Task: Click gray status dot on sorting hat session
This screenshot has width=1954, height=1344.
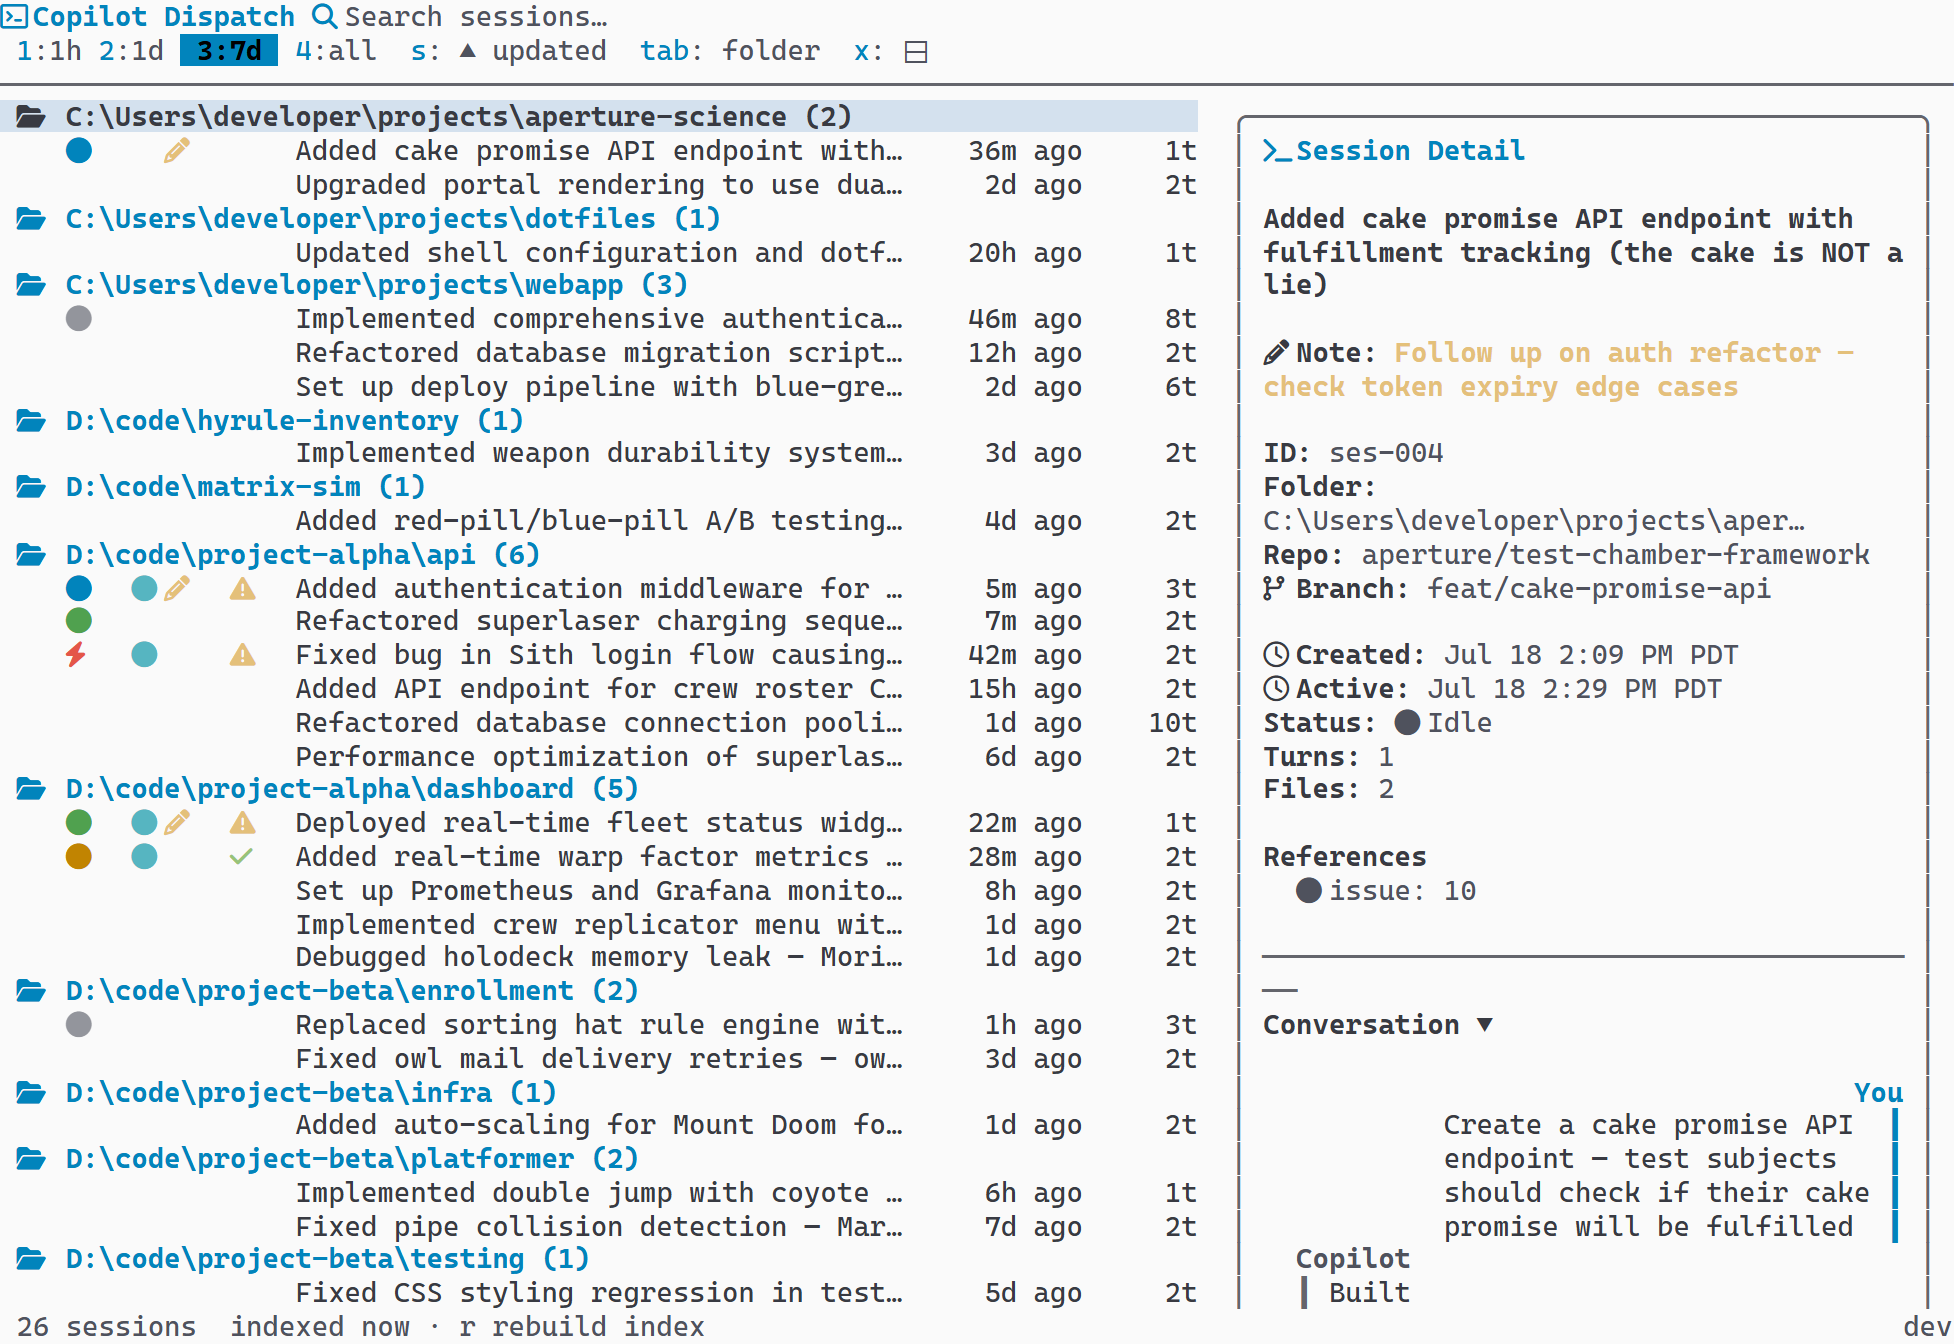Action: point(79,1025)
